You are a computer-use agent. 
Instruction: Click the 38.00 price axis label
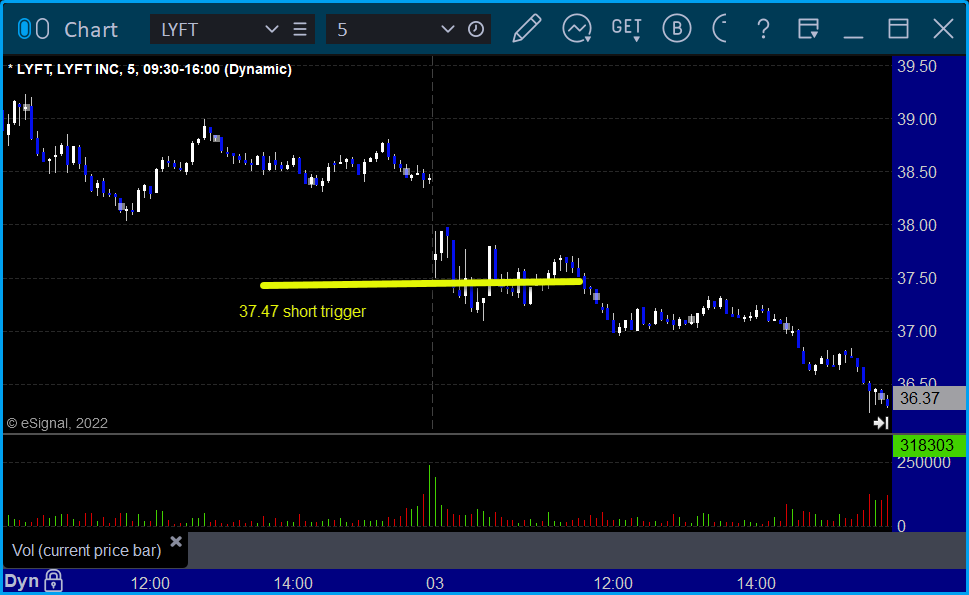(x=917, y=226)
